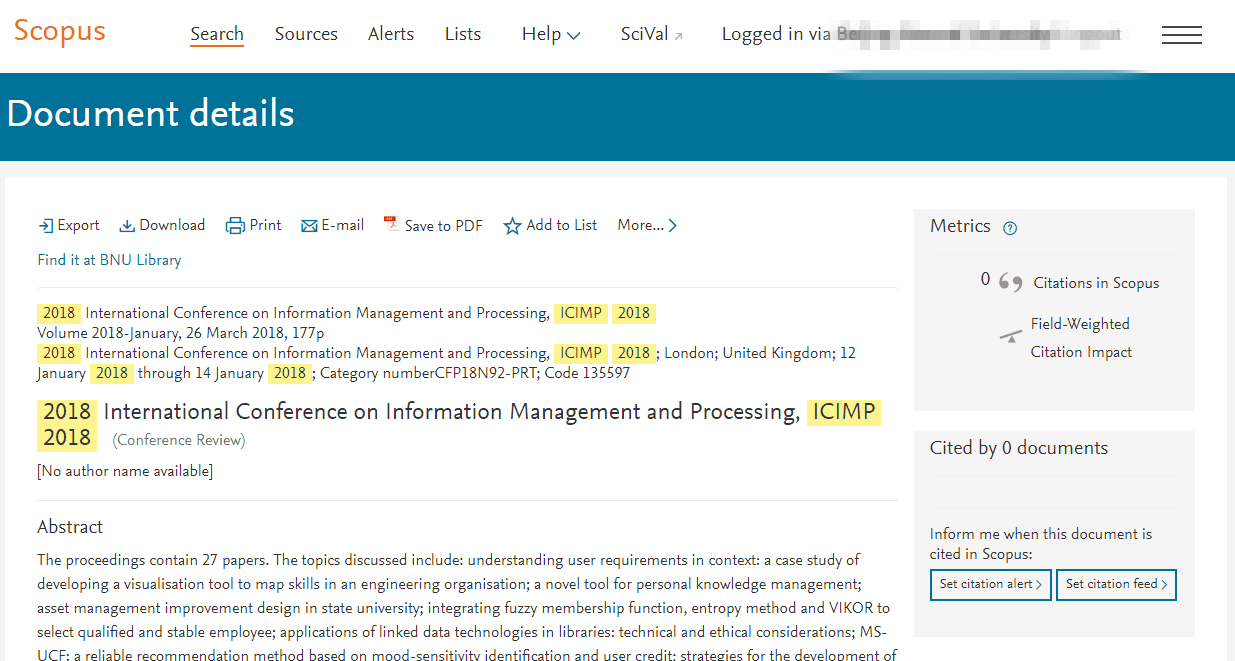
Task: Navigate to Lists
Action: [x=463, y=34]
